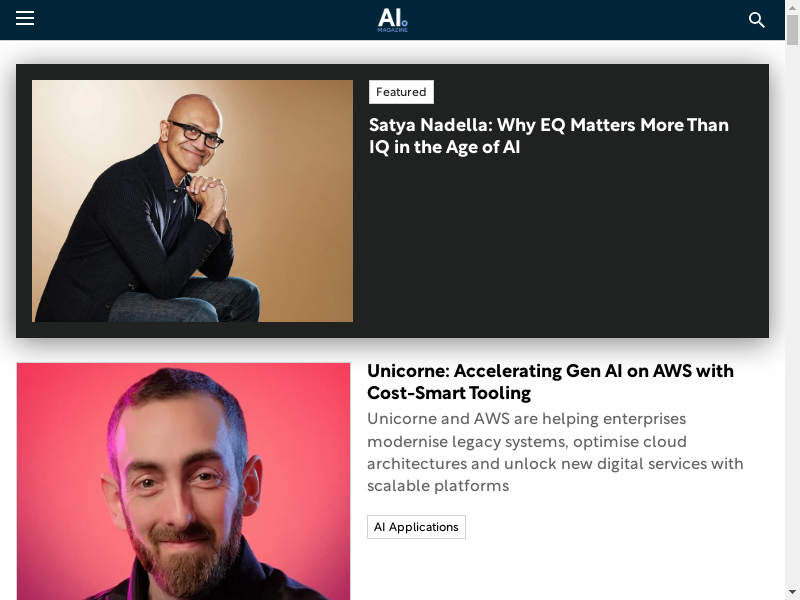Open the Satya Nadella EQ article headline
This screenshot has height=600, width=800.
coord(548,136)
